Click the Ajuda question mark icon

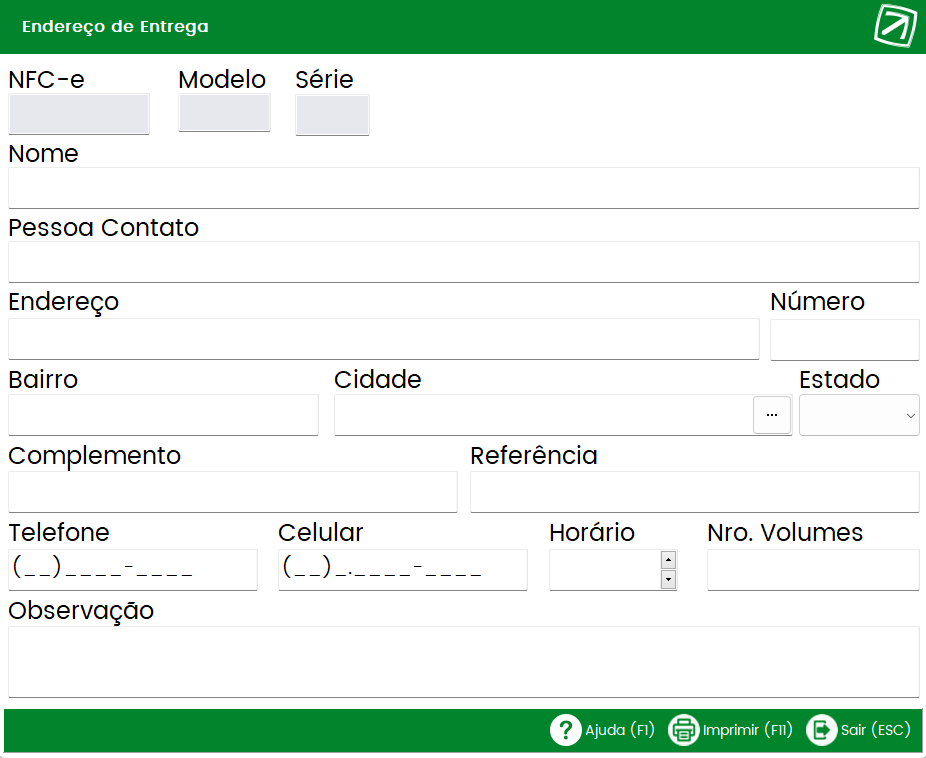click(x=565, y=730)
